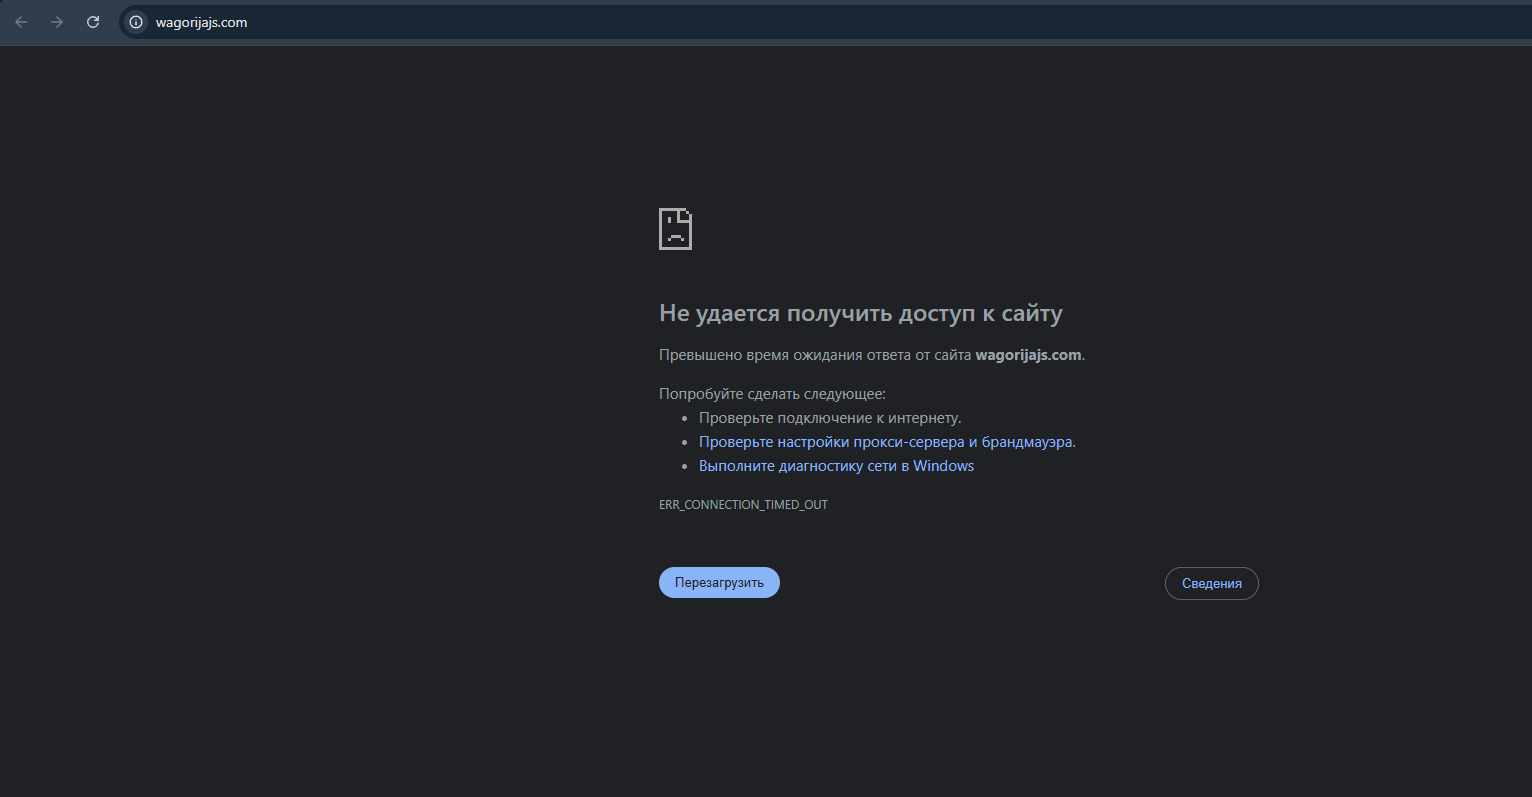
Task: Click the wagorijajs.com URL in address bar
Action: (x=201, y=22)
